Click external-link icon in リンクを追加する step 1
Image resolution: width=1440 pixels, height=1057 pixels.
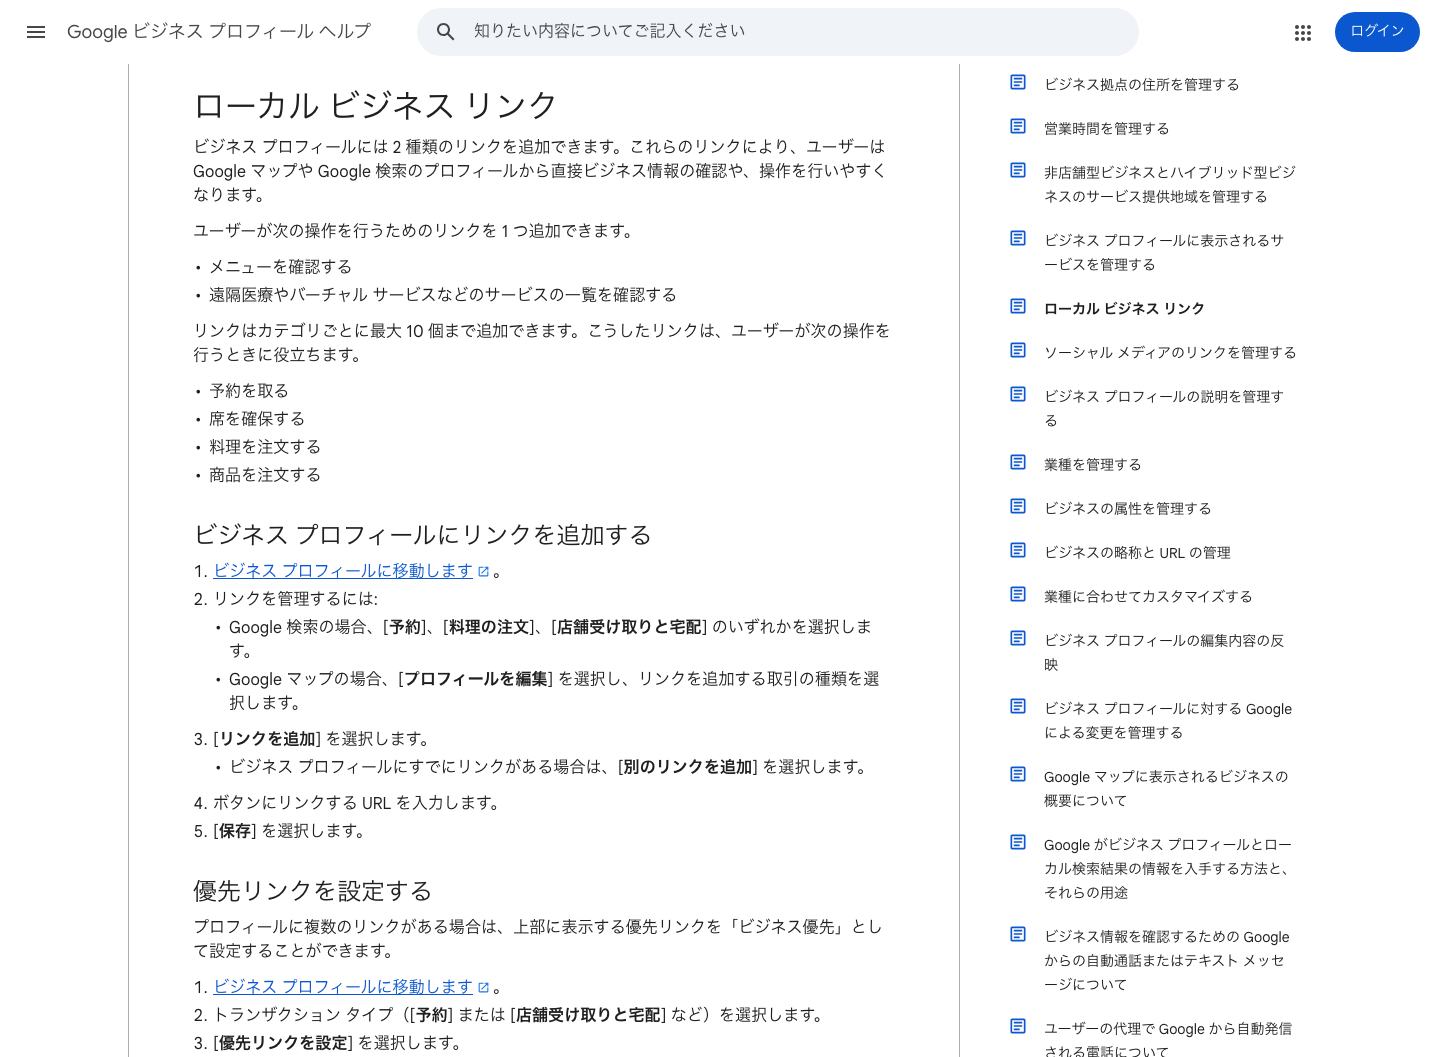483,572
